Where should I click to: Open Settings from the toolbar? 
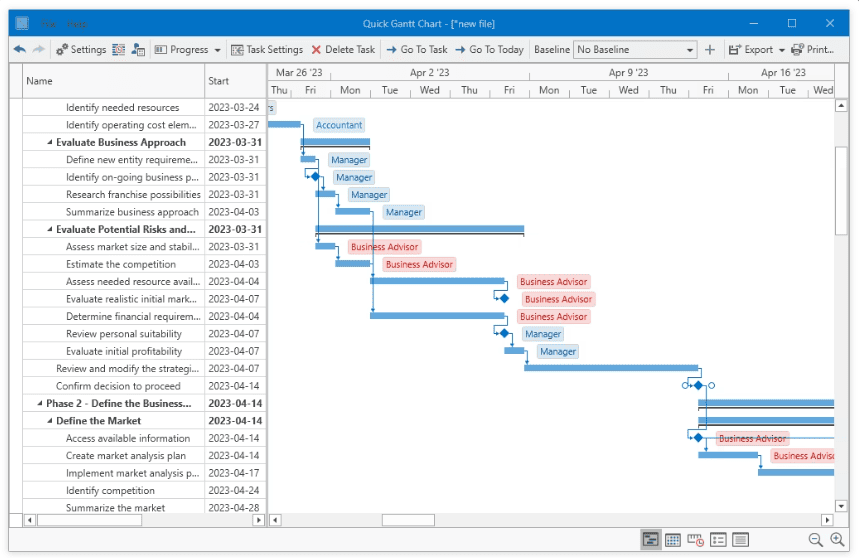coord(81,49)
